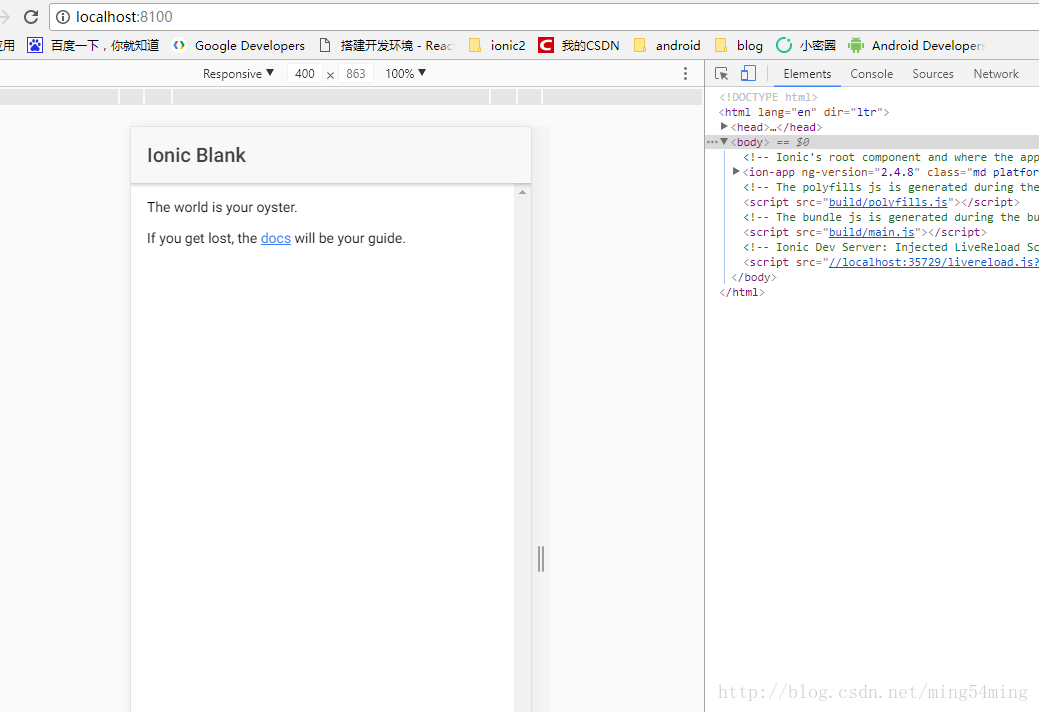This screenshot has height=712, width=1039.
Task: Open the Android Developers bookmark
Action: pyautogui.click(x=917, y=45)
